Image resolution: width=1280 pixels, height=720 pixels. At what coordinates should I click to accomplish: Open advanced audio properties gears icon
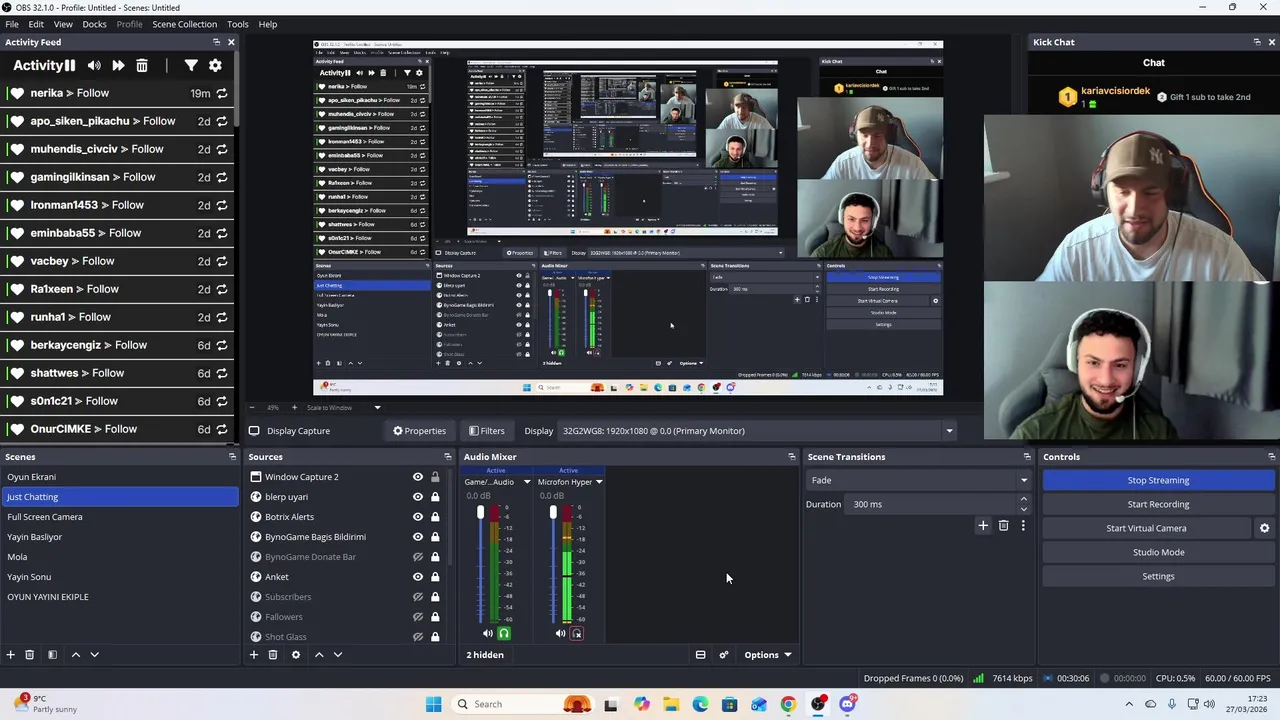tap(724, 655)
